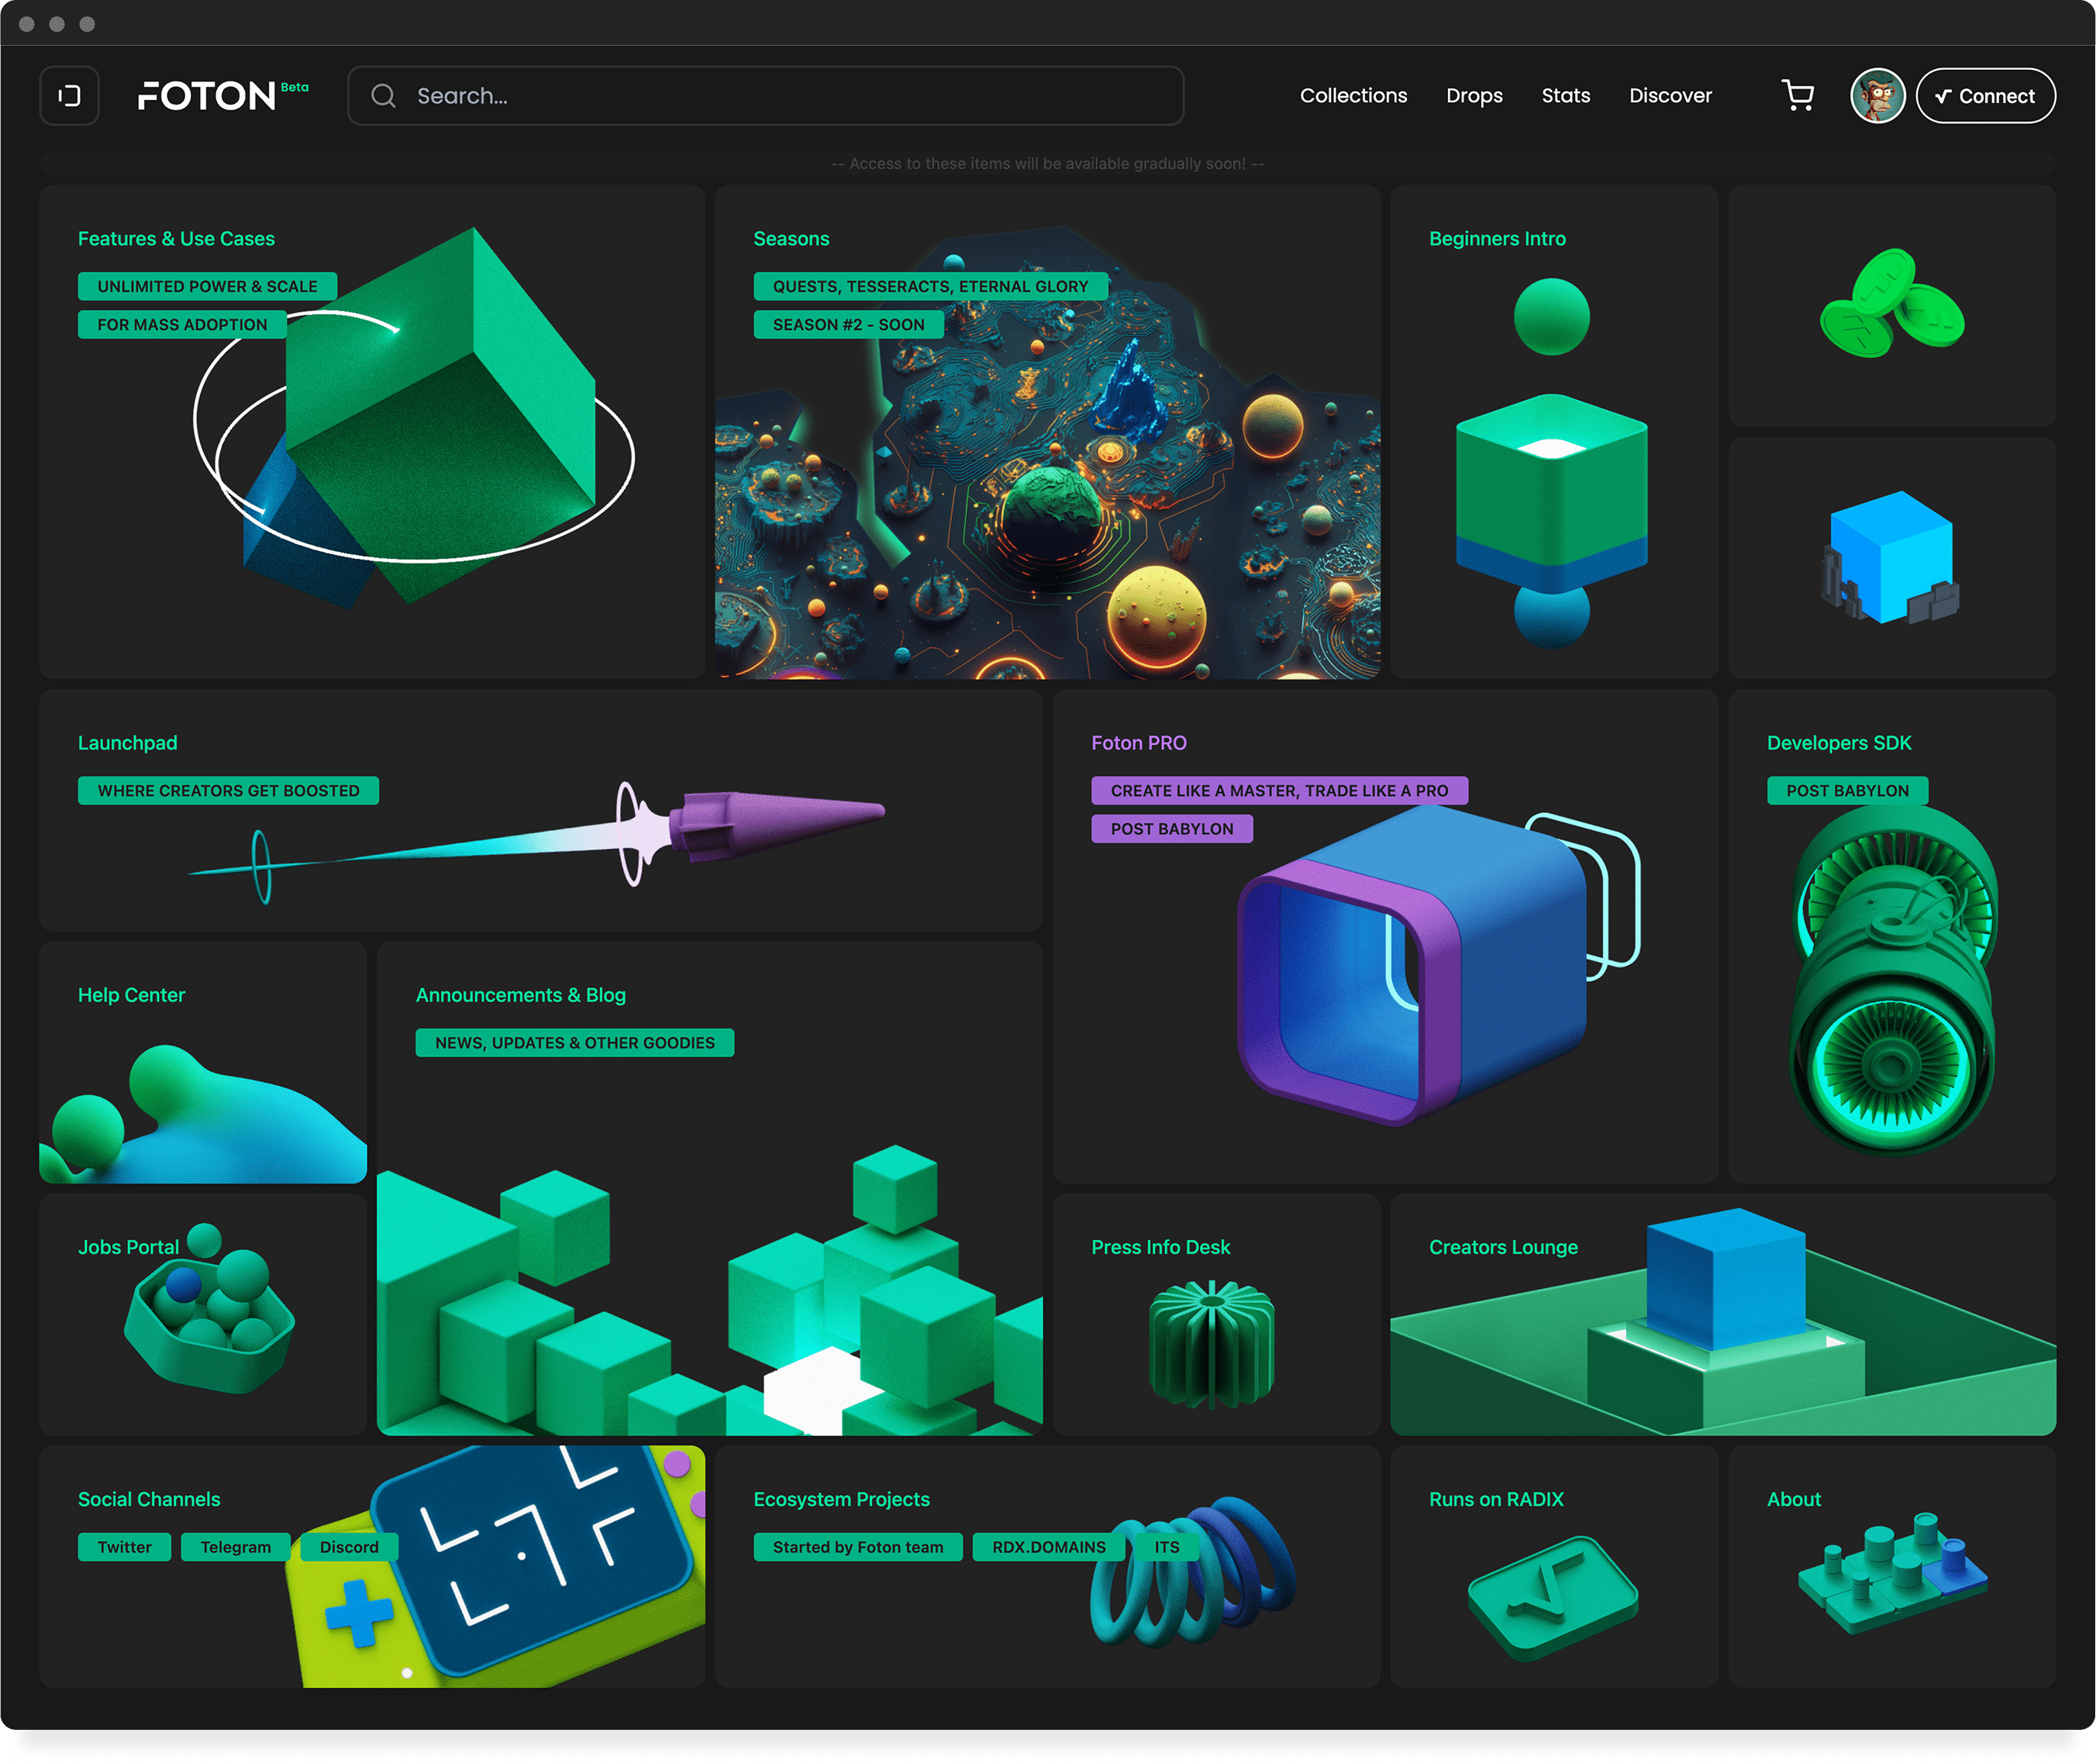The width and height of the screenshot is (2096, 1764).
Task: Click the monkey profile avatar
Action: click(x=1877, y=96)
